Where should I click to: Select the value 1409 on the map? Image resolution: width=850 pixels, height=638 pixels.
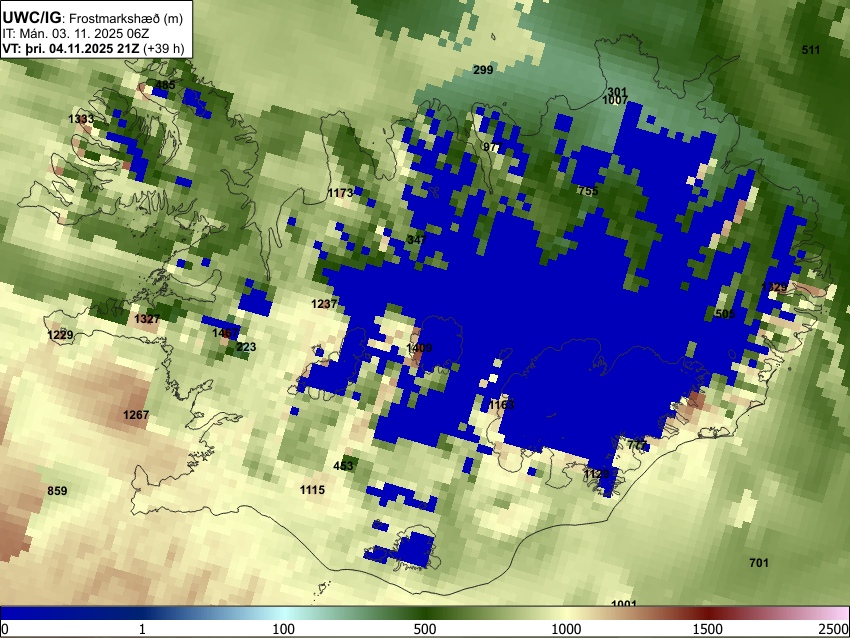[x=419, y=348]
